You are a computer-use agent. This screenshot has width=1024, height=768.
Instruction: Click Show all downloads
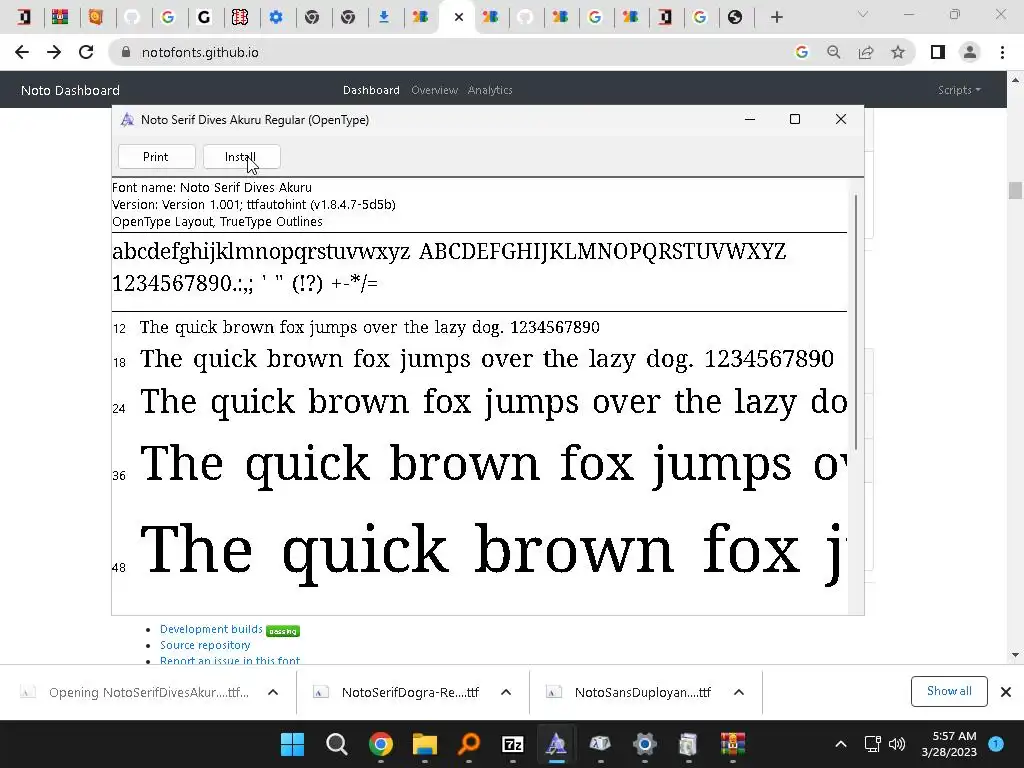tap(949, 691)
